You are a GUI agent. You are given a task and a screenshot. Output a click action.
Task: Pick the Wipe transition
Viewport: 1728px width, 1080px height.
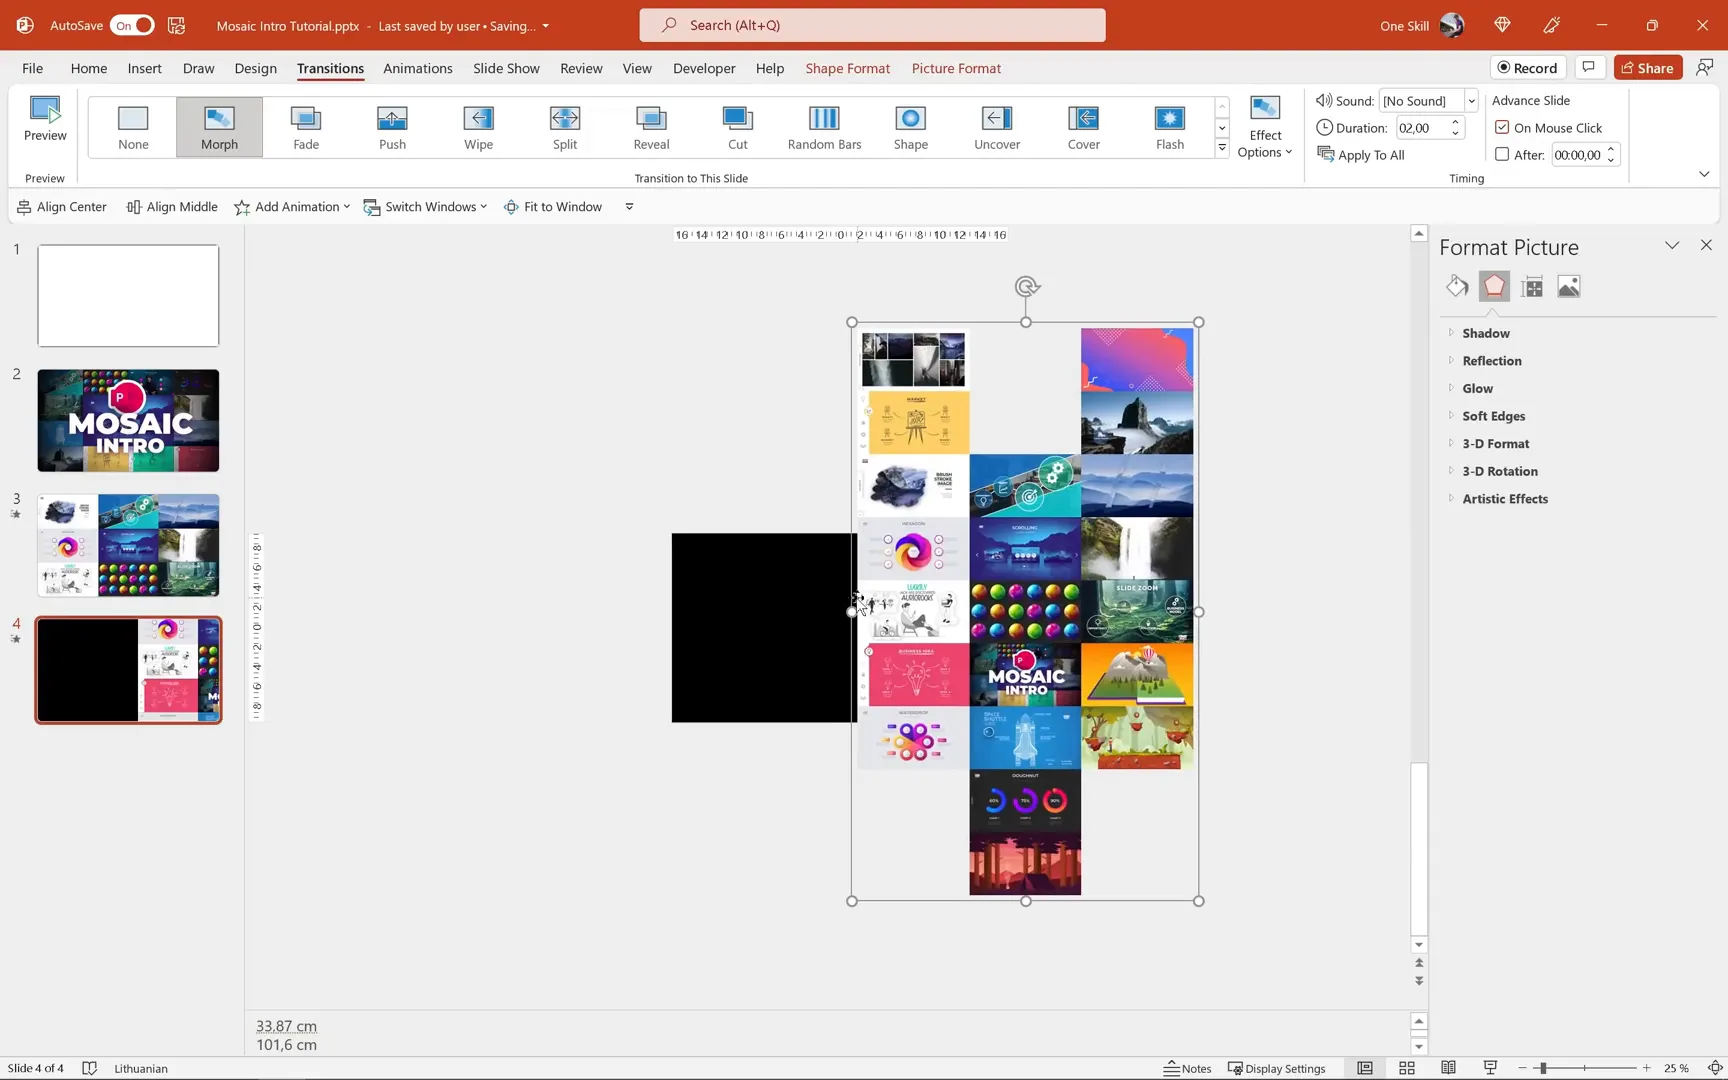click(x=478, y=127)
